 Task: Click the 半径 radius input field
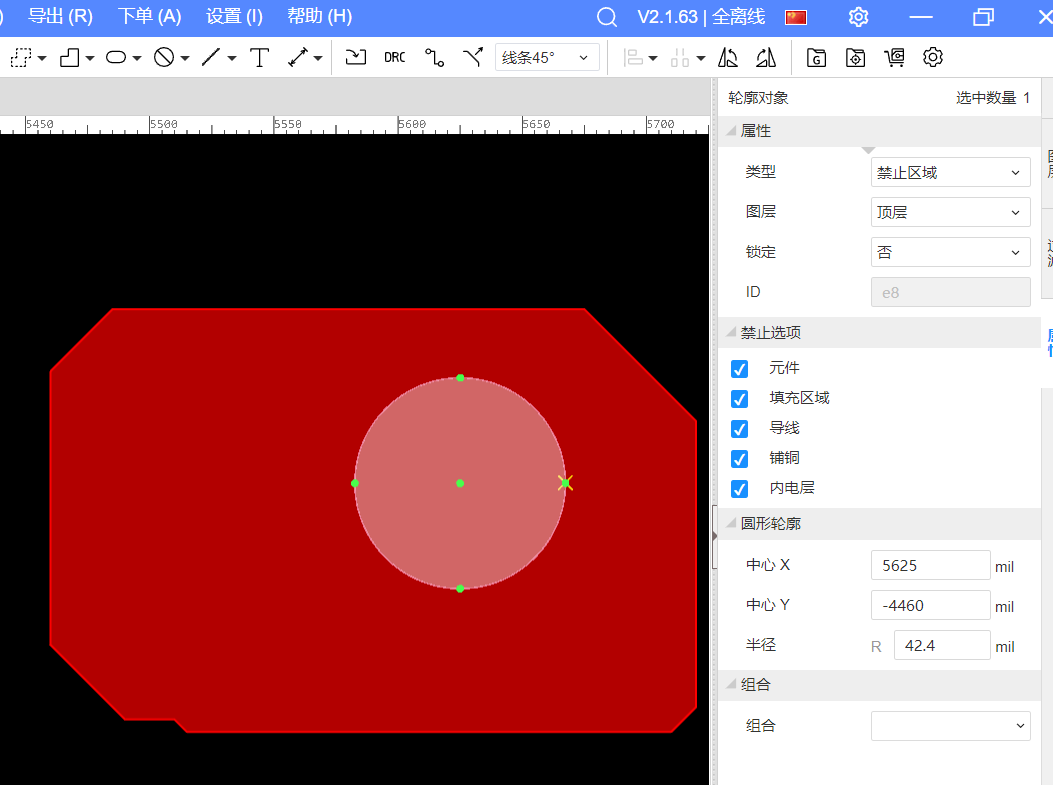click(941, 646)
